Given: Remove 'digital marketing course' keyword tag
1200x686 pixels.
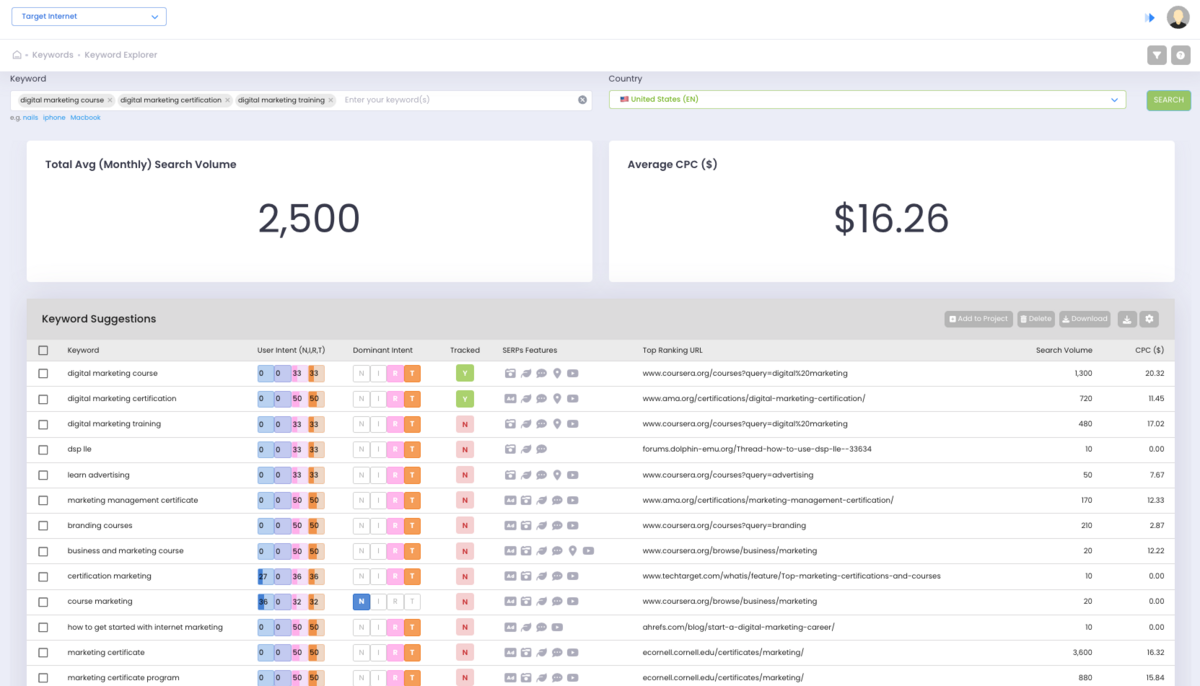Looking at the screenshot, I should 110,100.
